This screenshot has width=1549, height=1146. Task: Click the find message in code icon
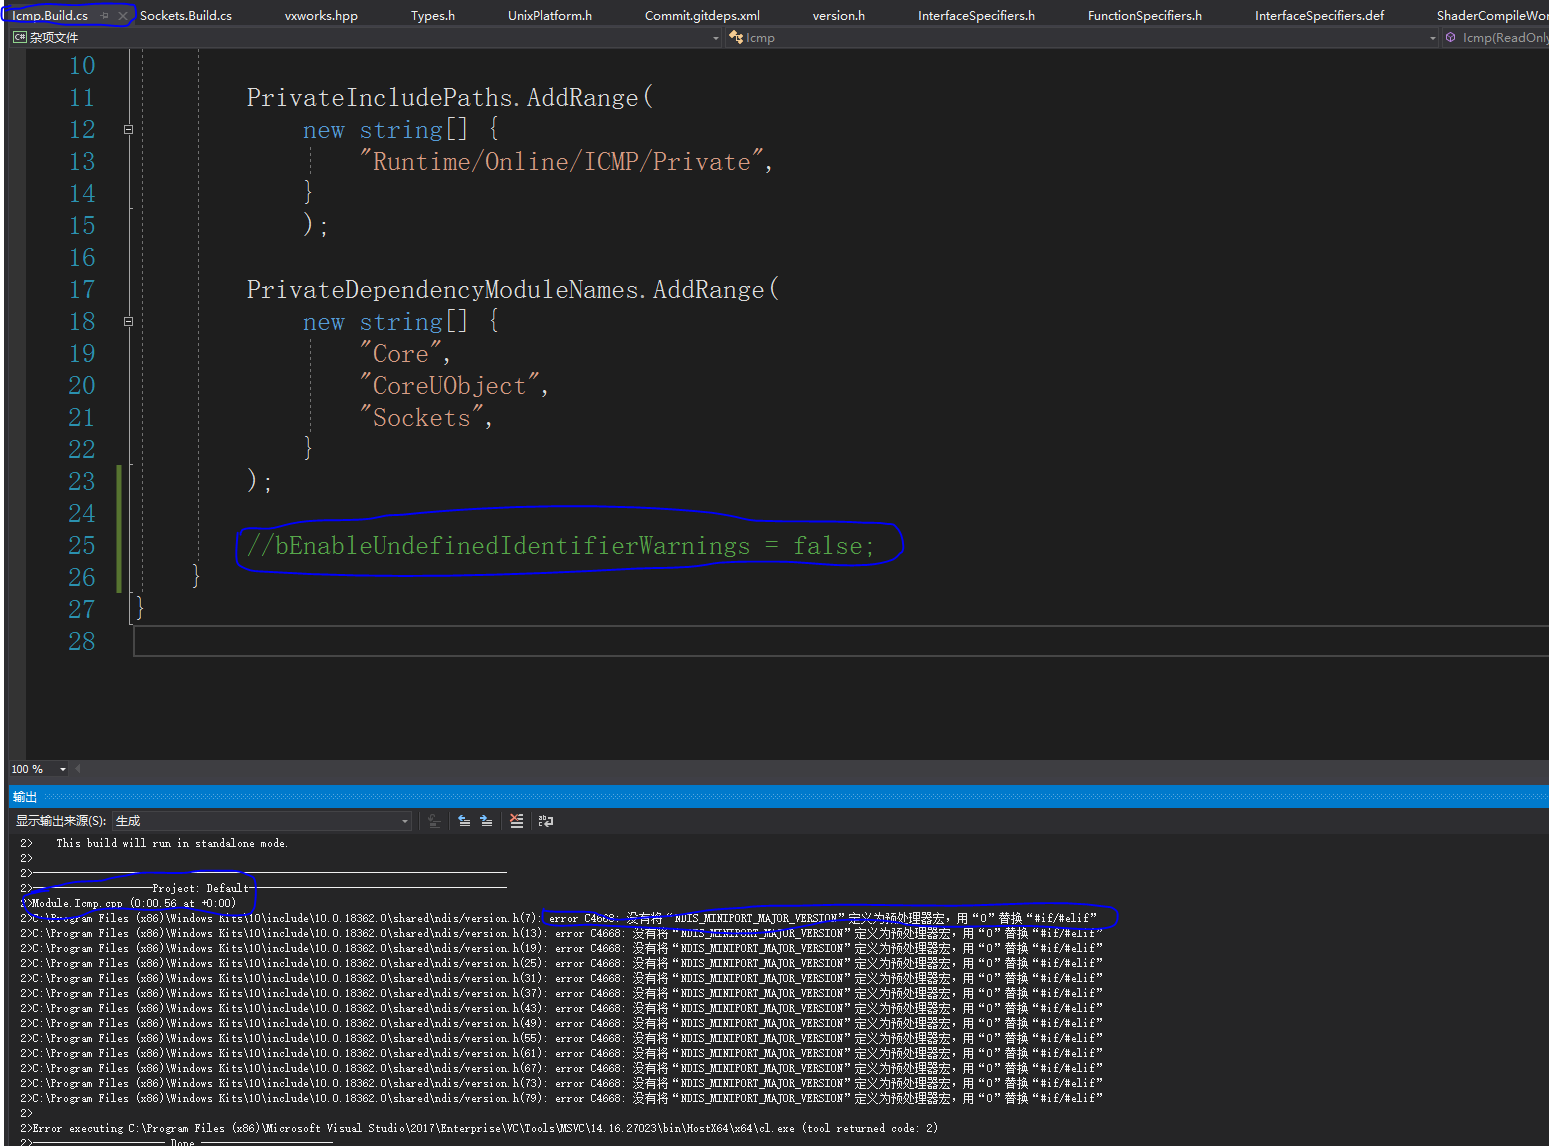(x=434, y=821)
